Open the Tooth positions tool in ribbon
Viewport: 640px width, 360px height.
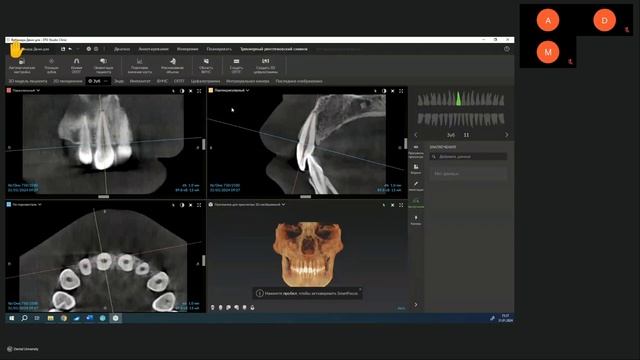click(51, 65)
